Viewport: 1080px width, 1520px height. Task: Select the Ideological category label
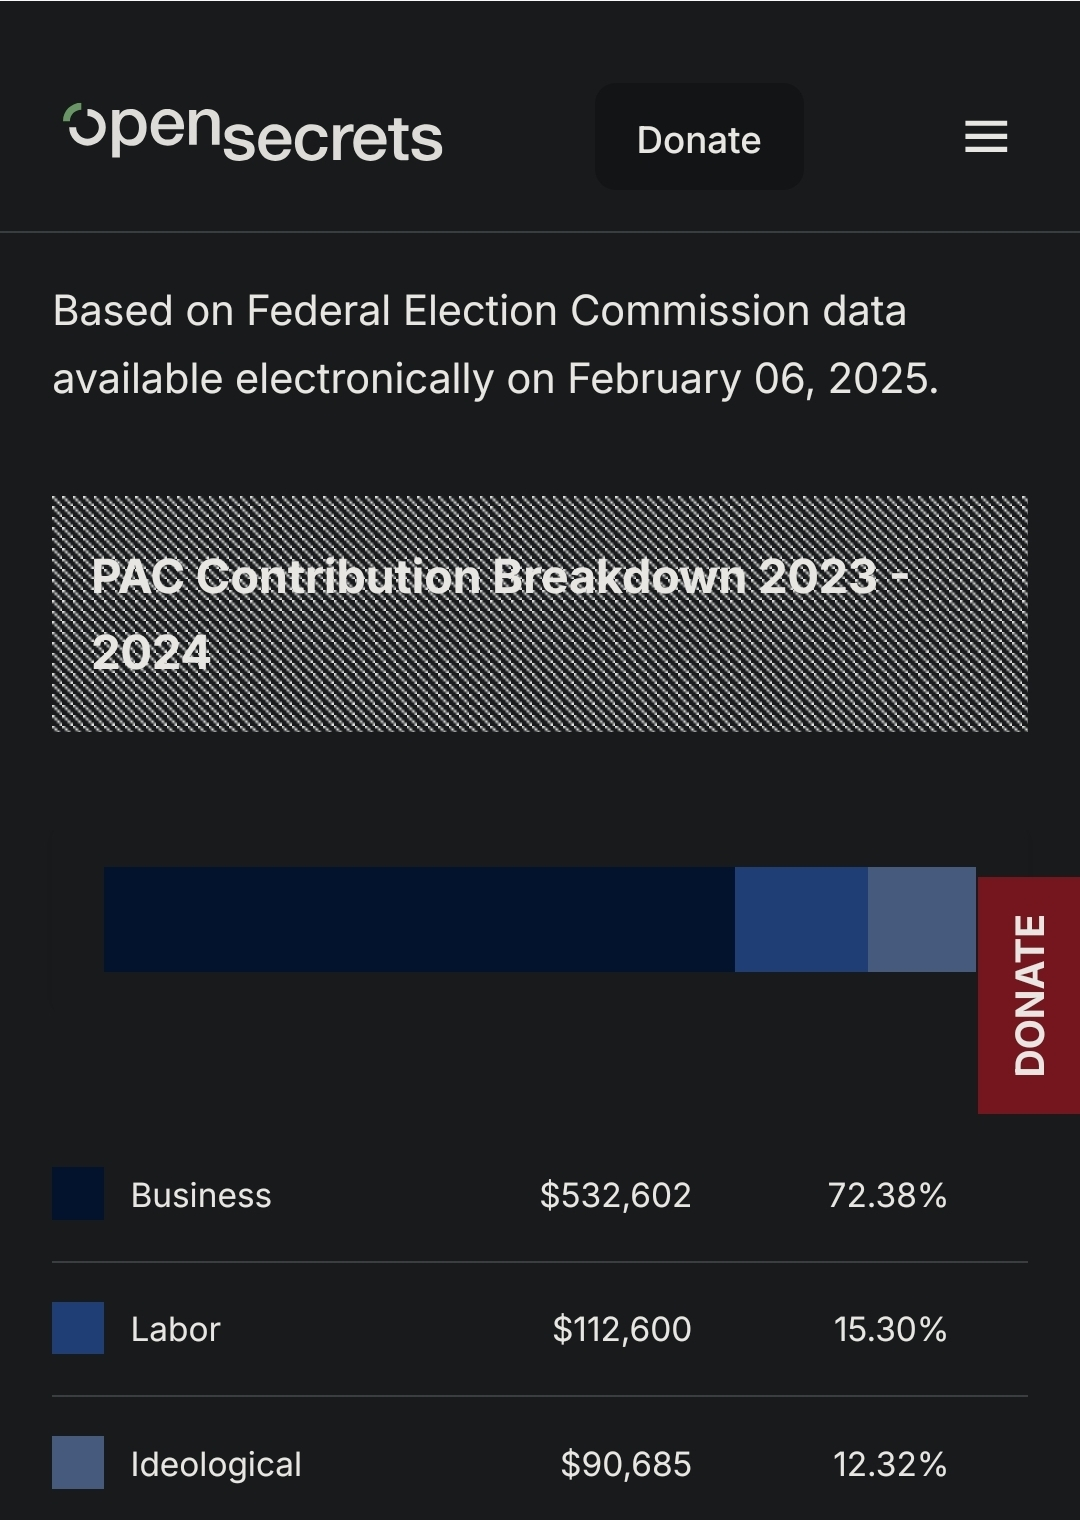(x=216, y=1464)
